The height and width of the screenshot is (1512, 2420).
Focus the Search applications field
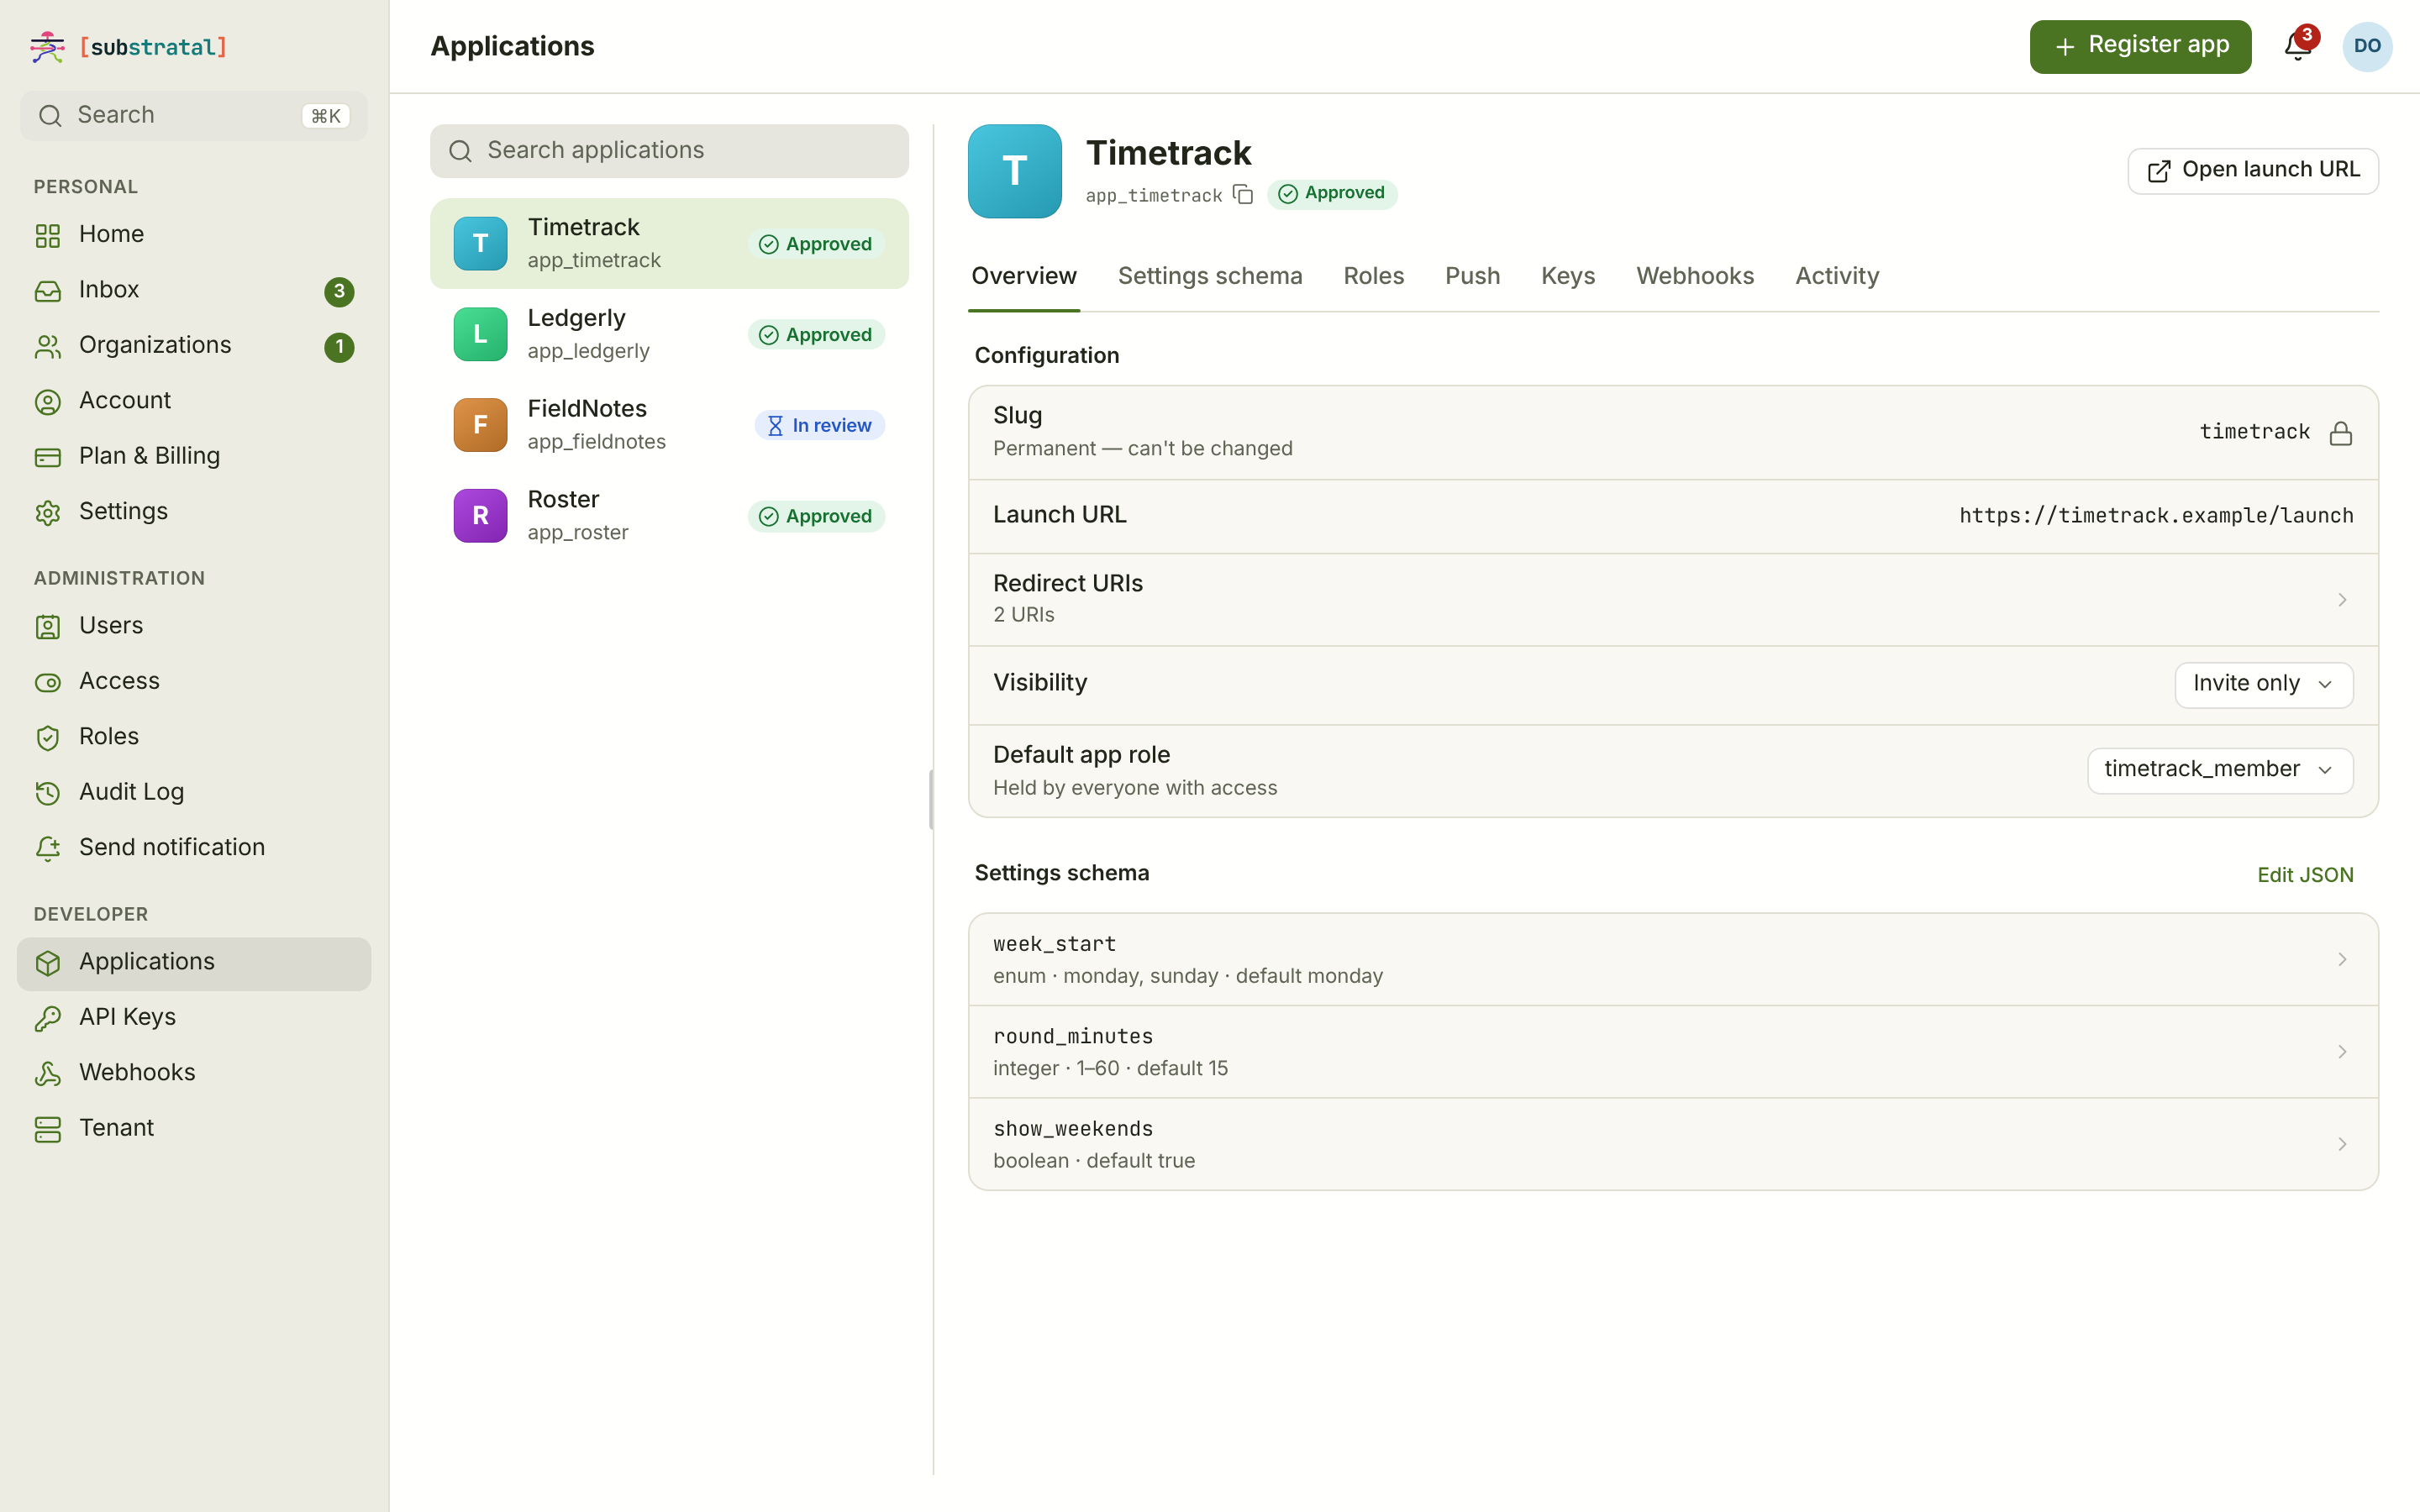click(669, 151)
